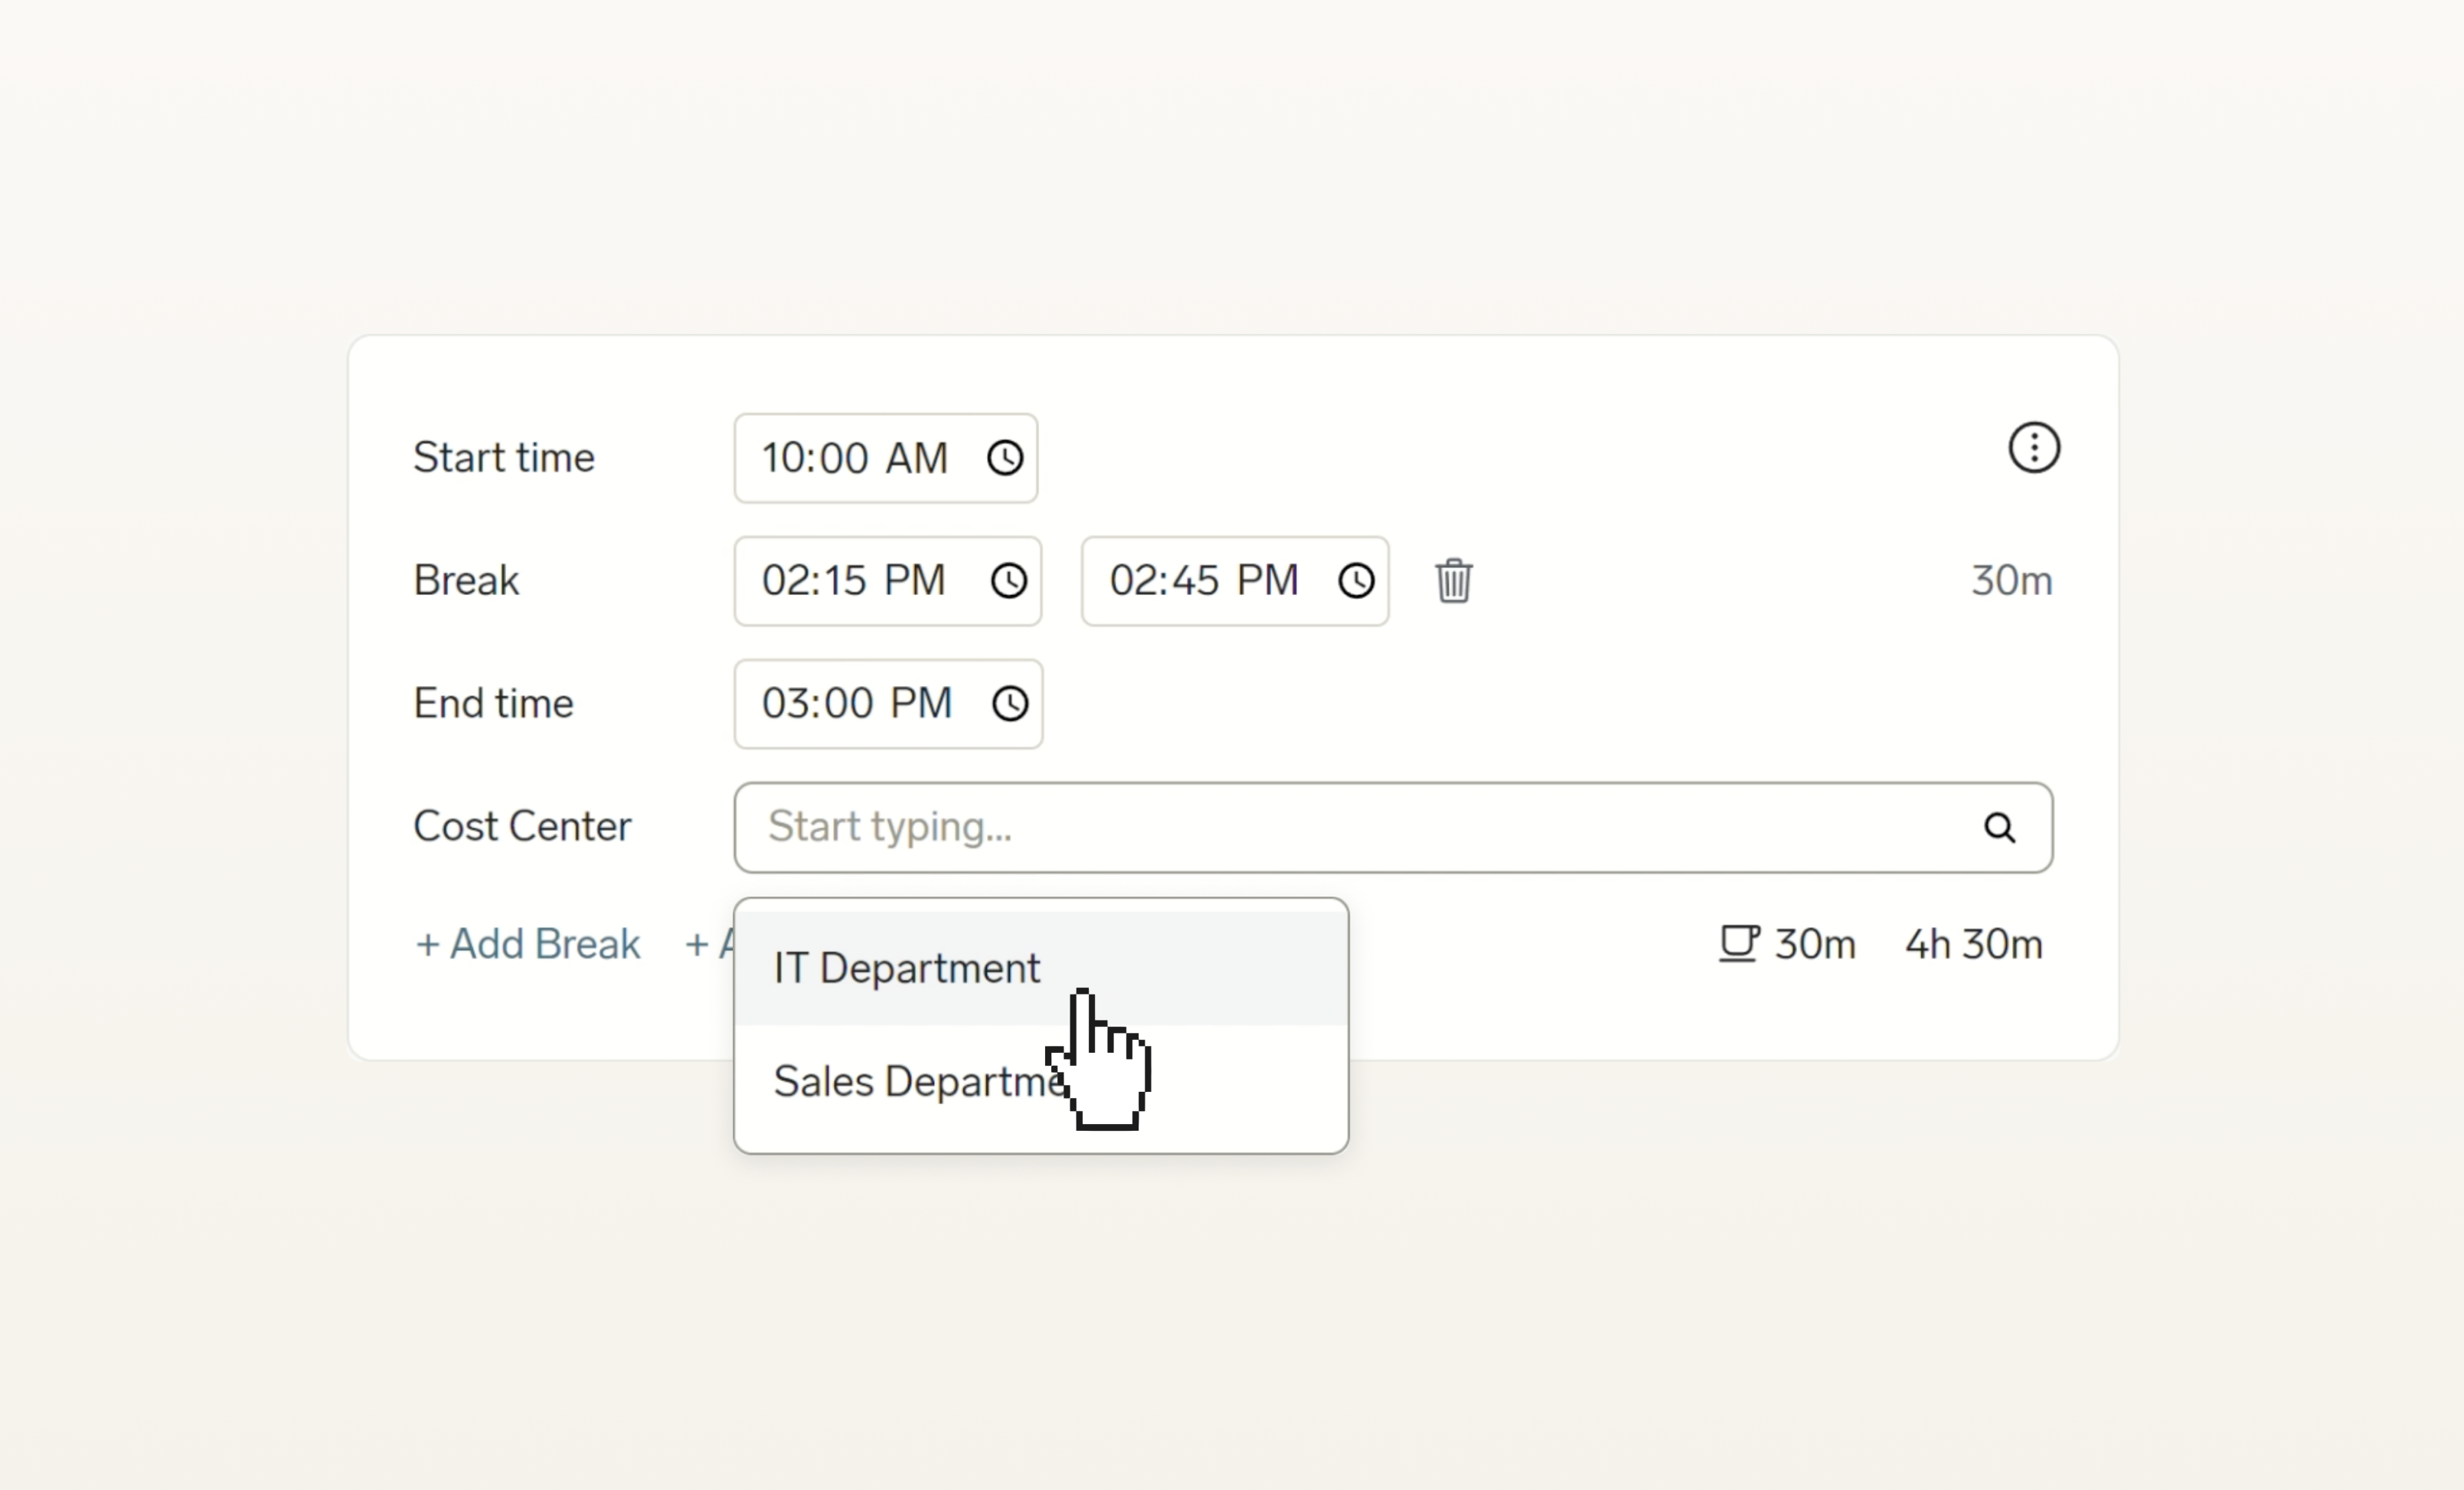
Task: Click the 03:00 PM end time field
Action: pos(856,703)
